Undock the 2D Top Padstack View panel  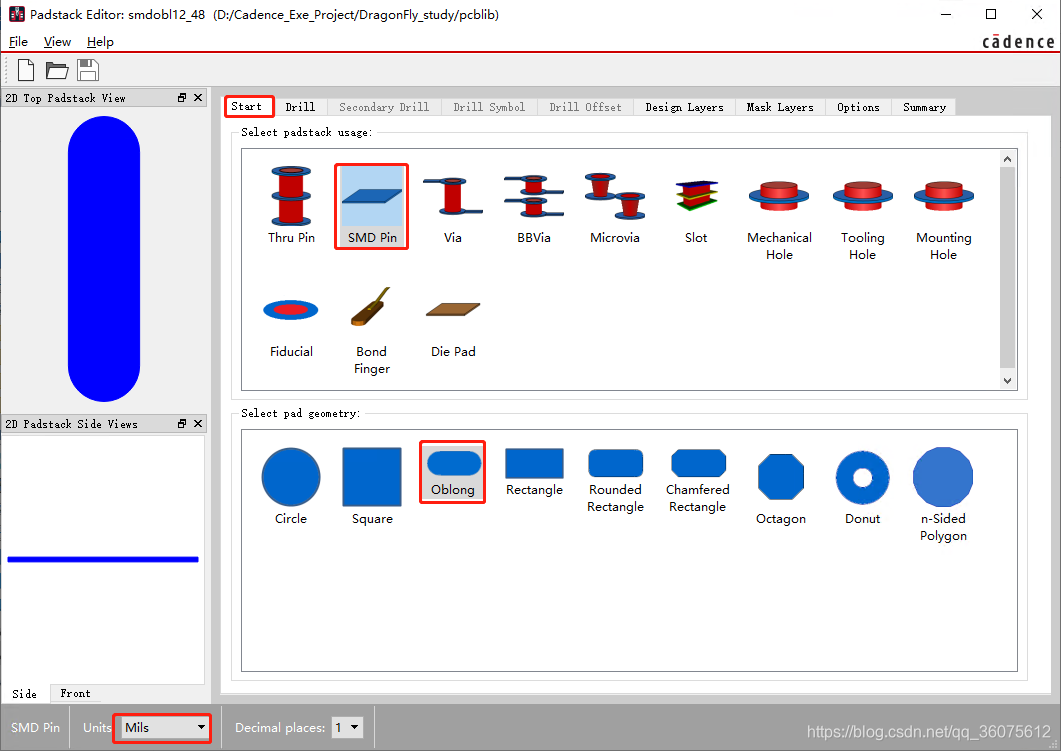point(182,98)
